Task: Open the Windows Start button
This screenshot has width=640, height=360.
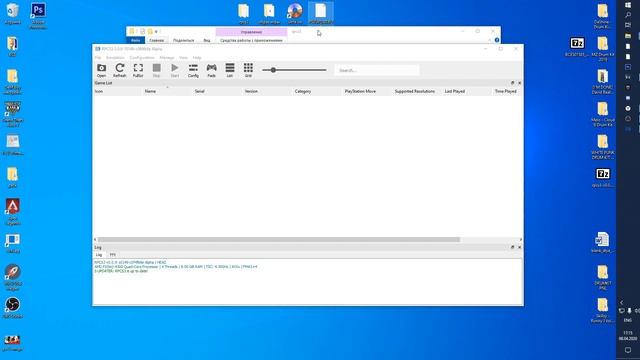Action: [628, 5]
